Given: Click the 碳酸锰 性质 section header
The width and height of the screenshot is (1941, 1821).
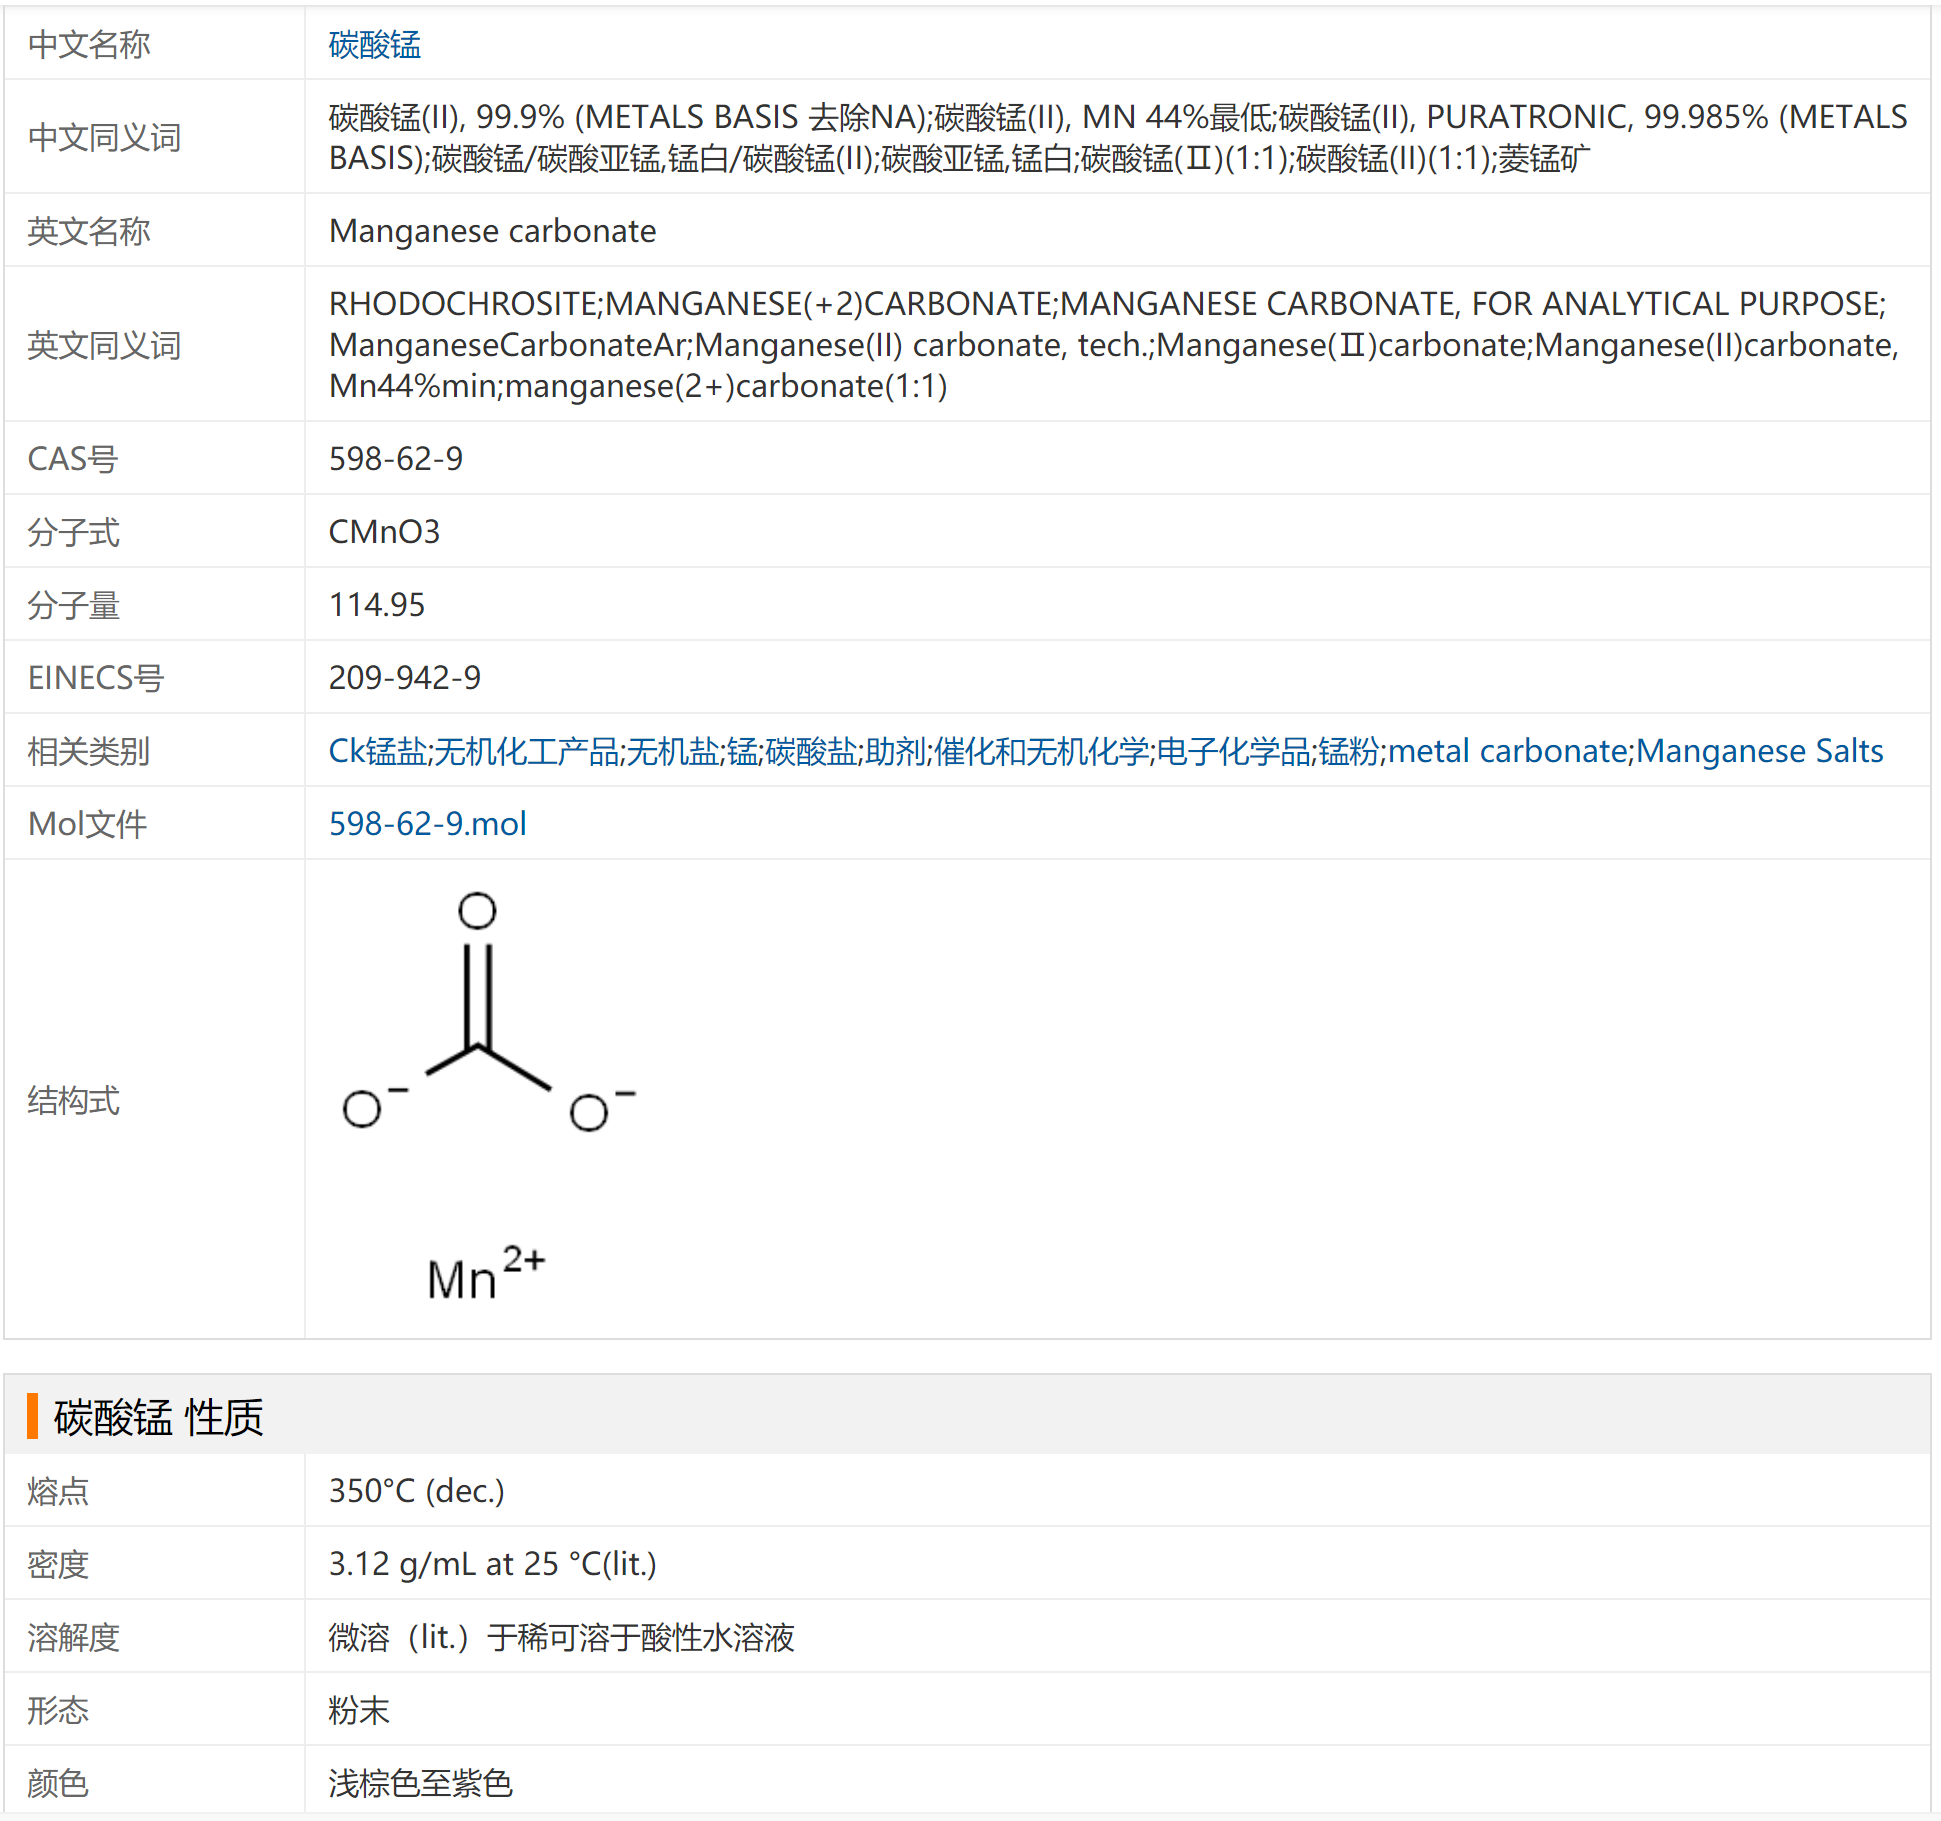Looking at the screenshot, I should point(159,1416).
